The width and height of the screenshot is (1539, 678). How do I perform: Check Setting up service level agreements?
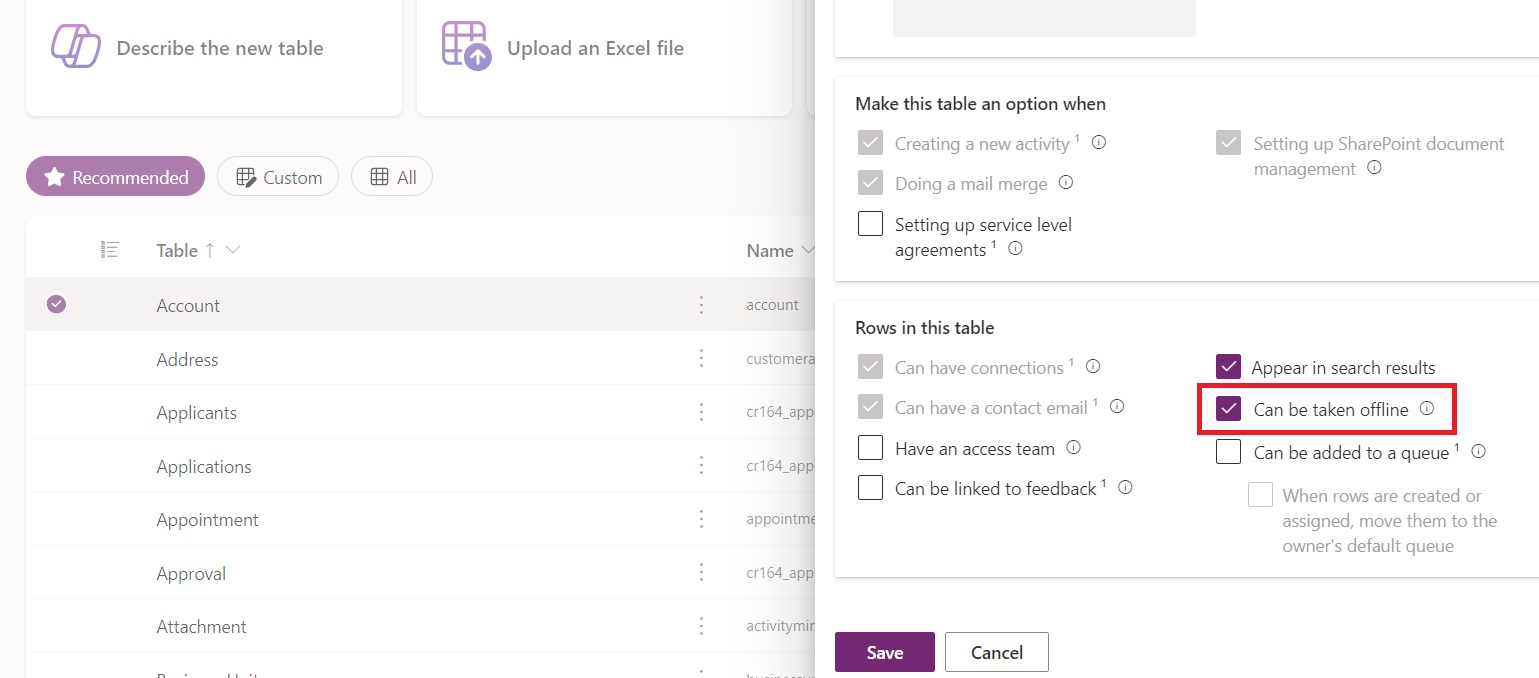coord(871,224)
